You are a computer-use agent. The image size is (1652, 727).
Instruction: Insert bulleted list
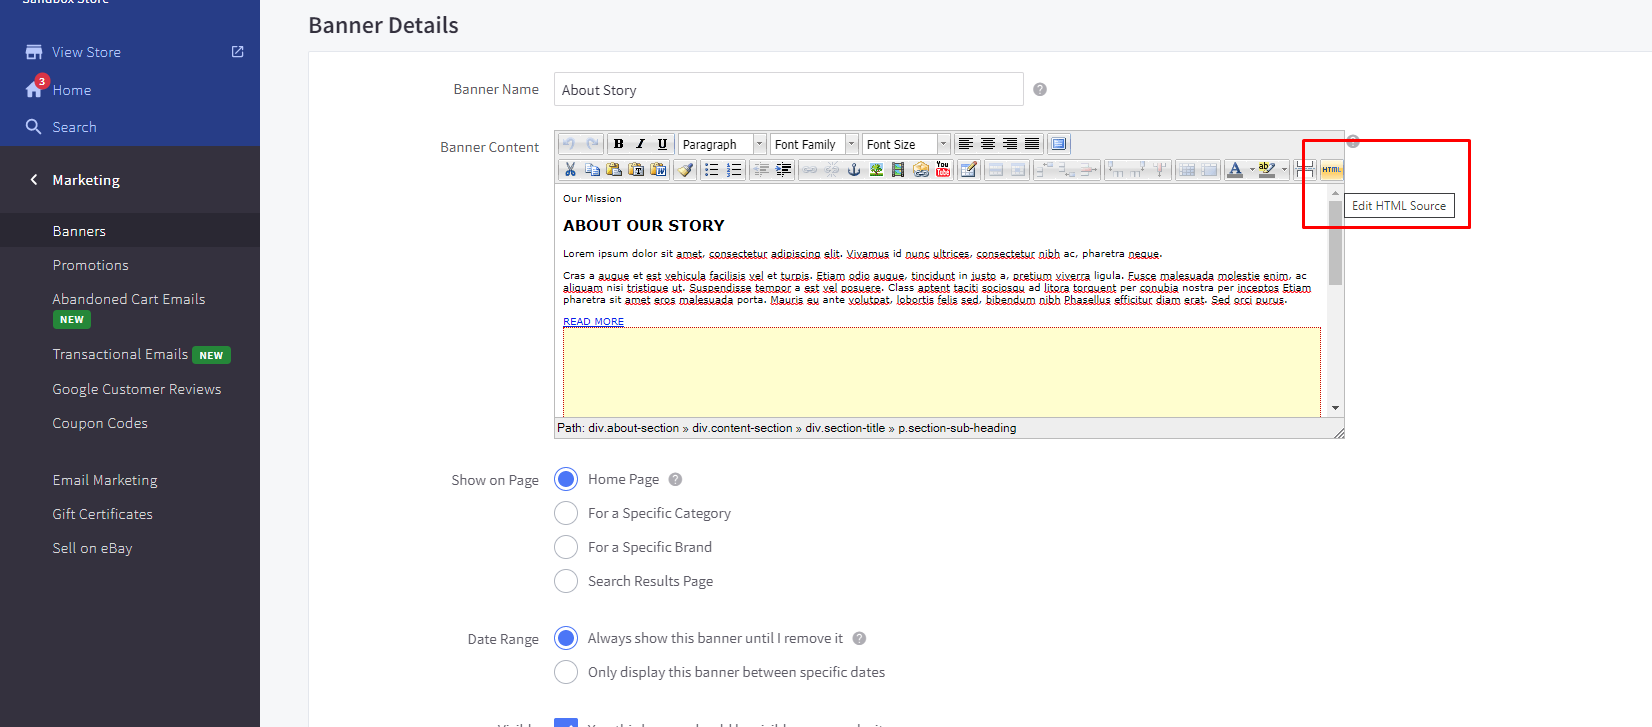click(x=711, y=170)
